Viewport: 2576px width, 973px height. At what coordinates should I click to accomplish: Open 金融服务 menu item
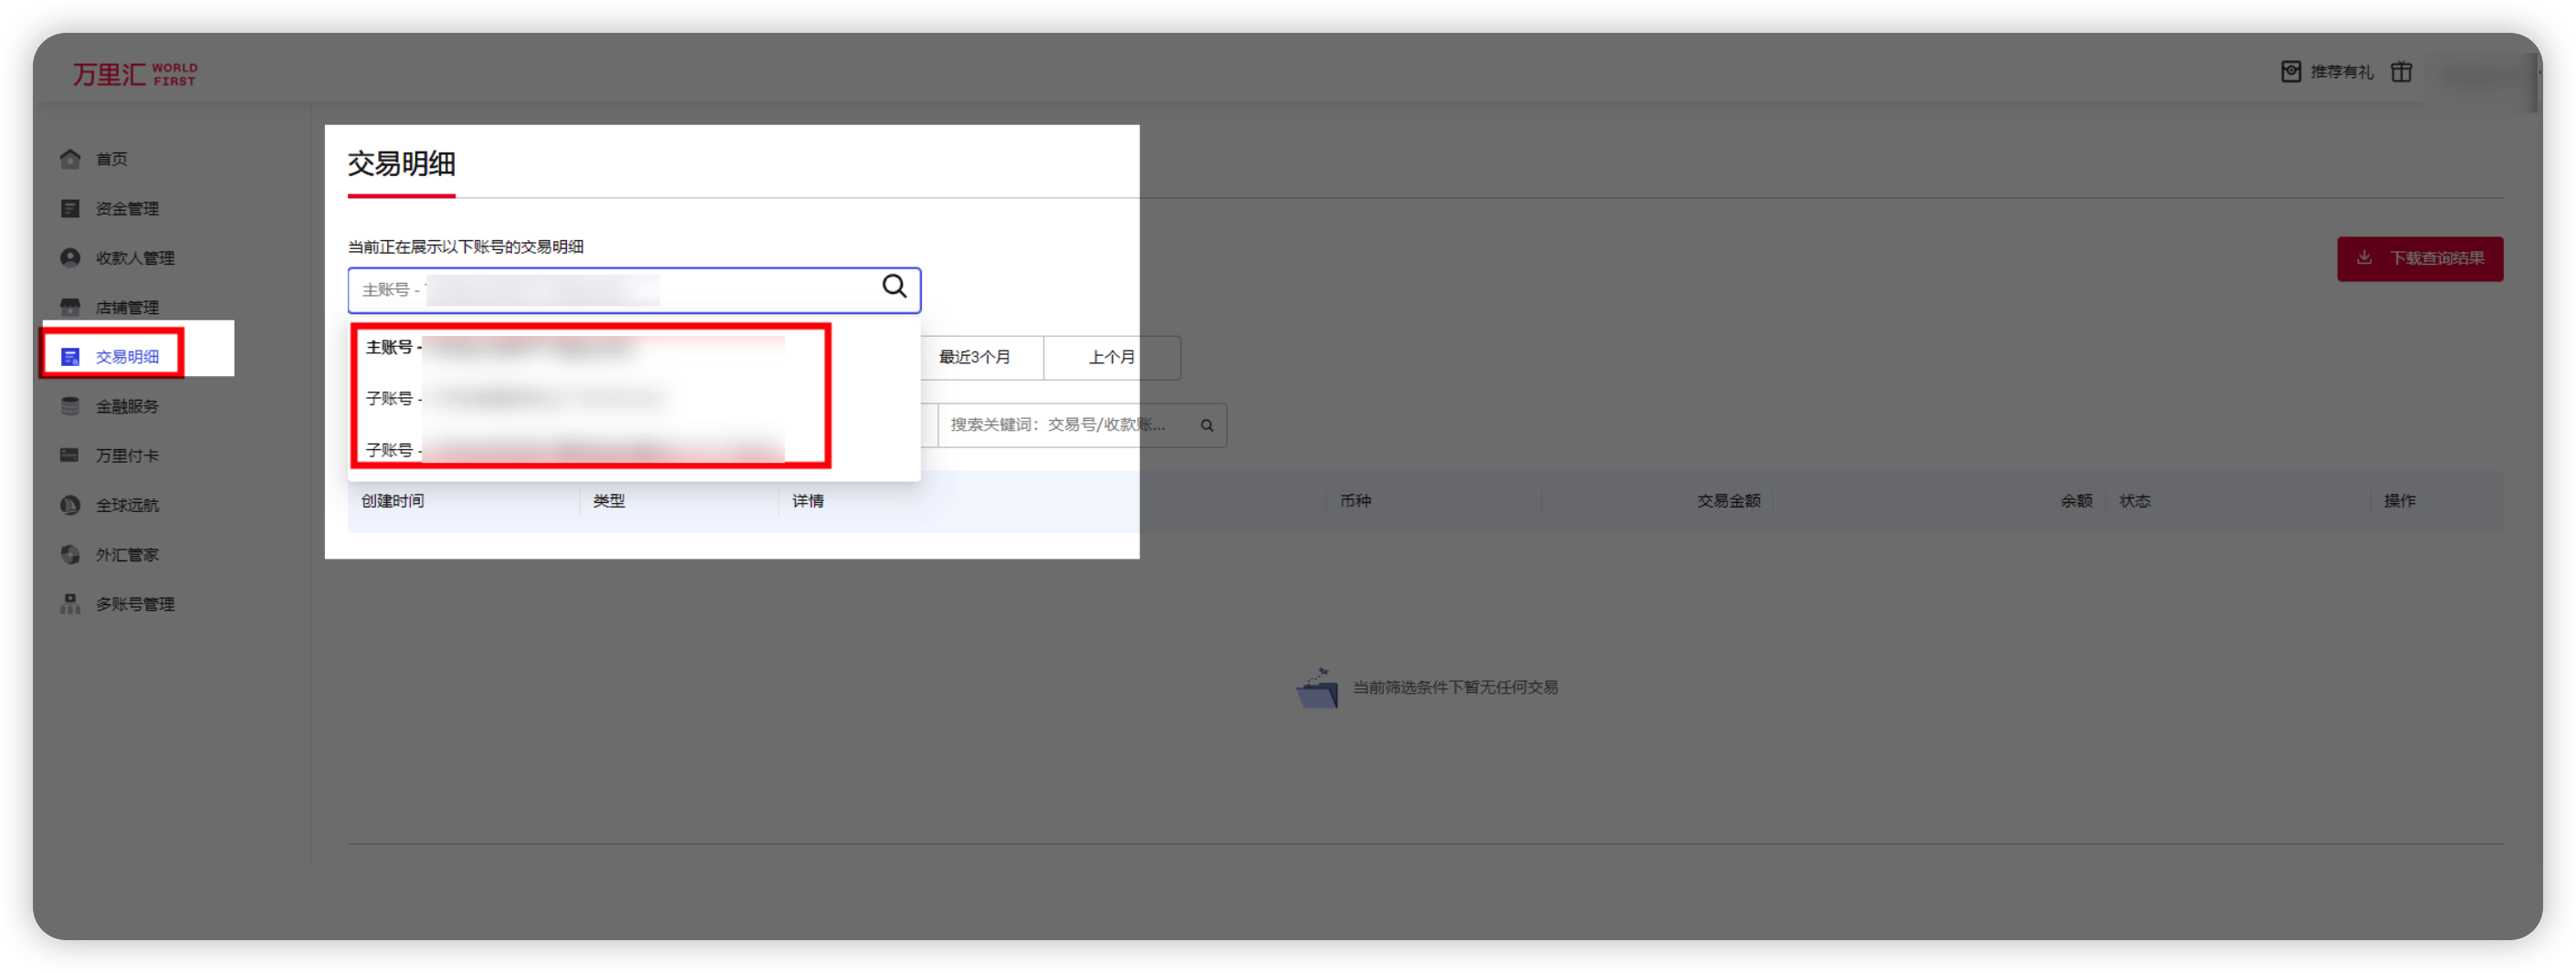pyautogui.click(x=127, y=406)
